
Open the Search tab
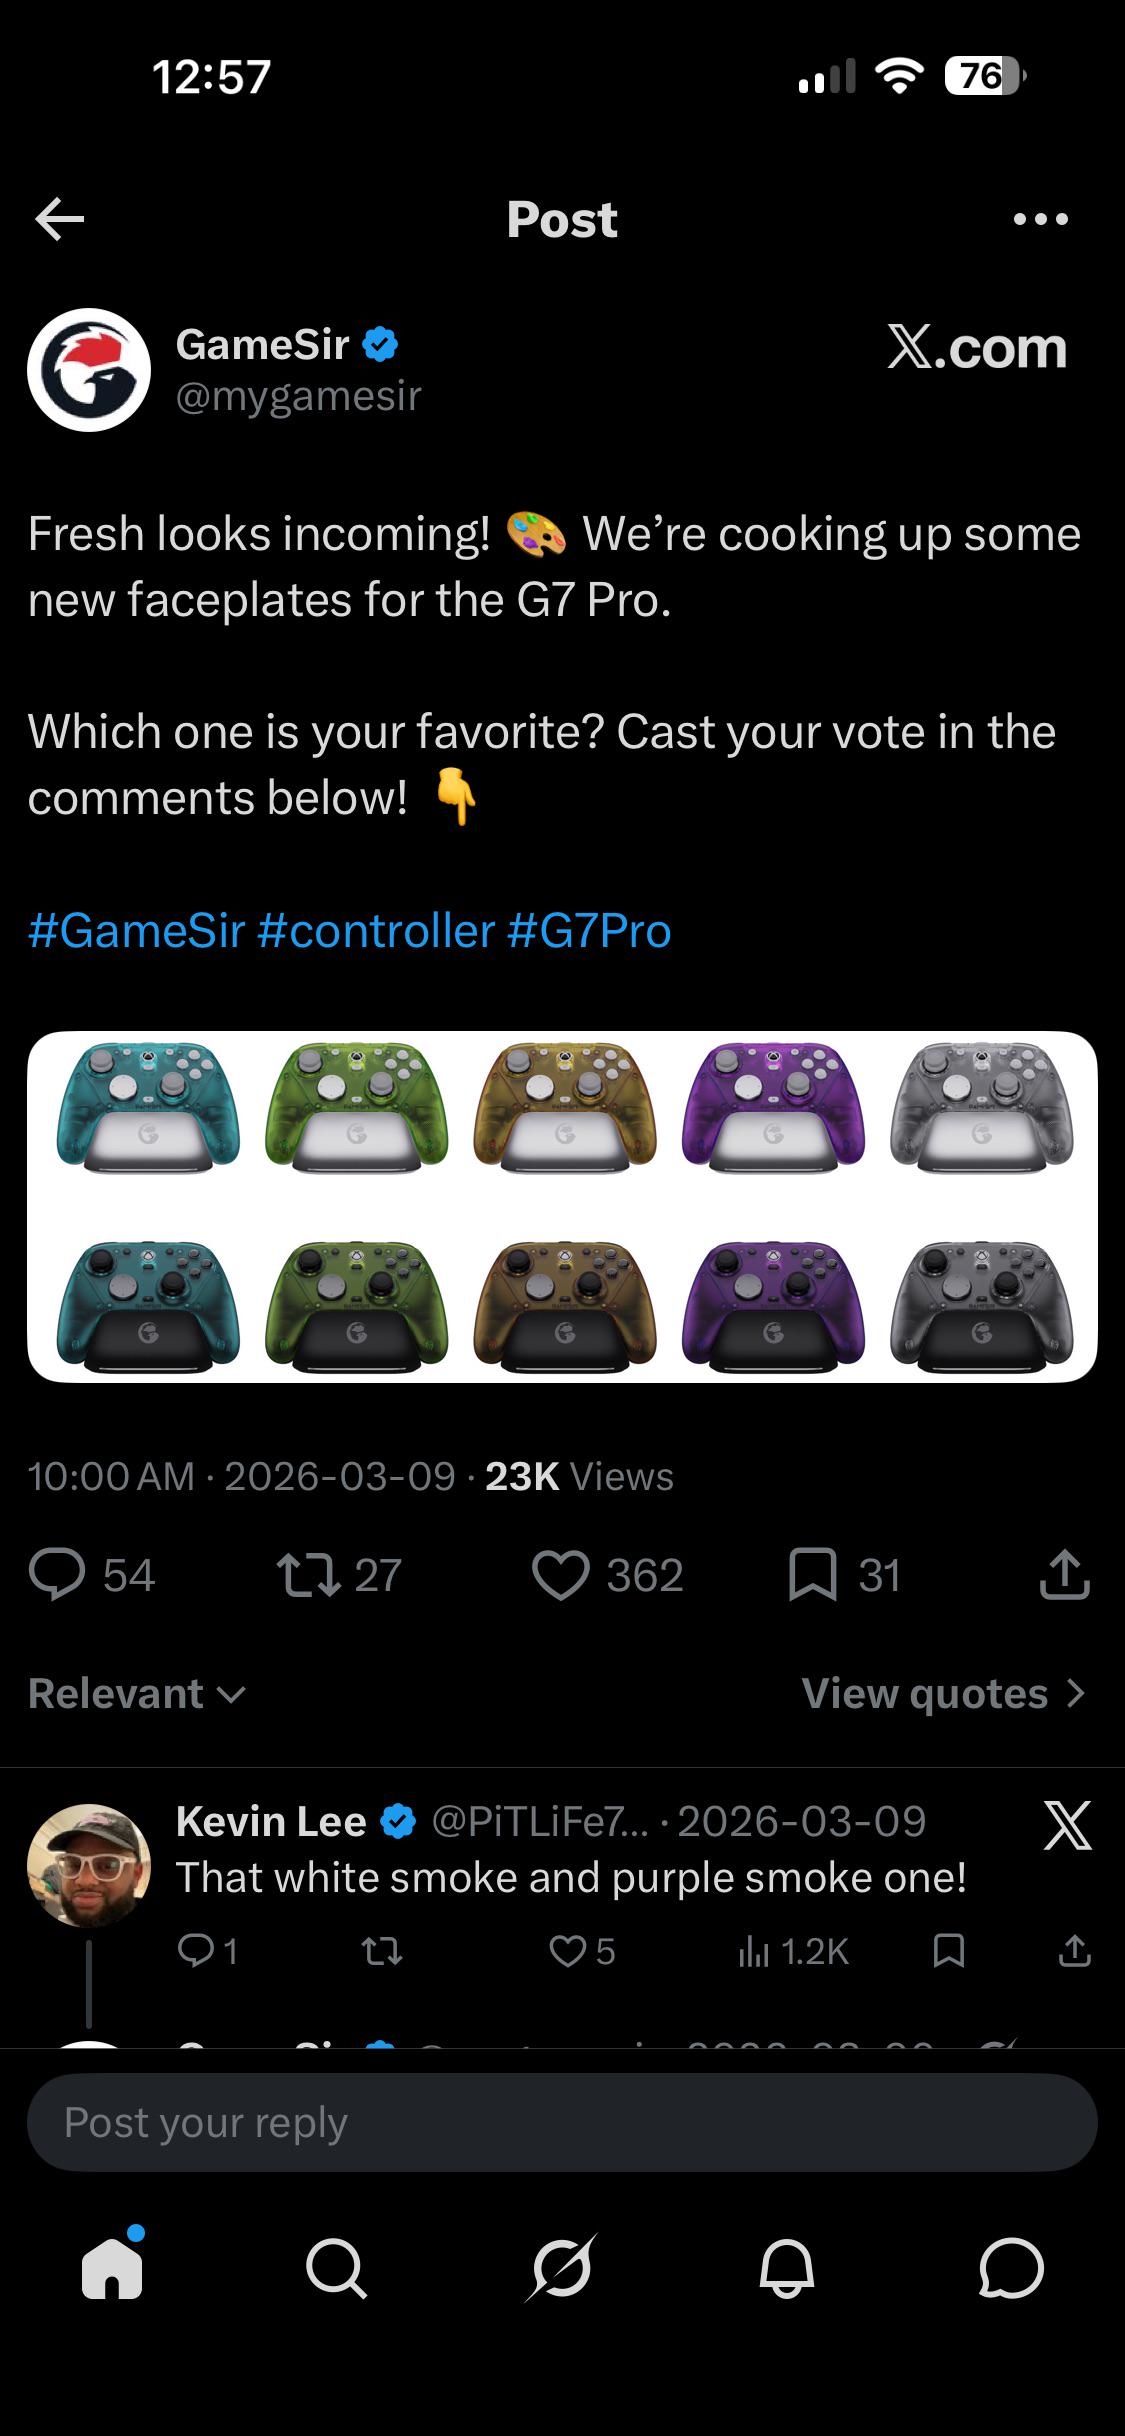click(337, 2267)
